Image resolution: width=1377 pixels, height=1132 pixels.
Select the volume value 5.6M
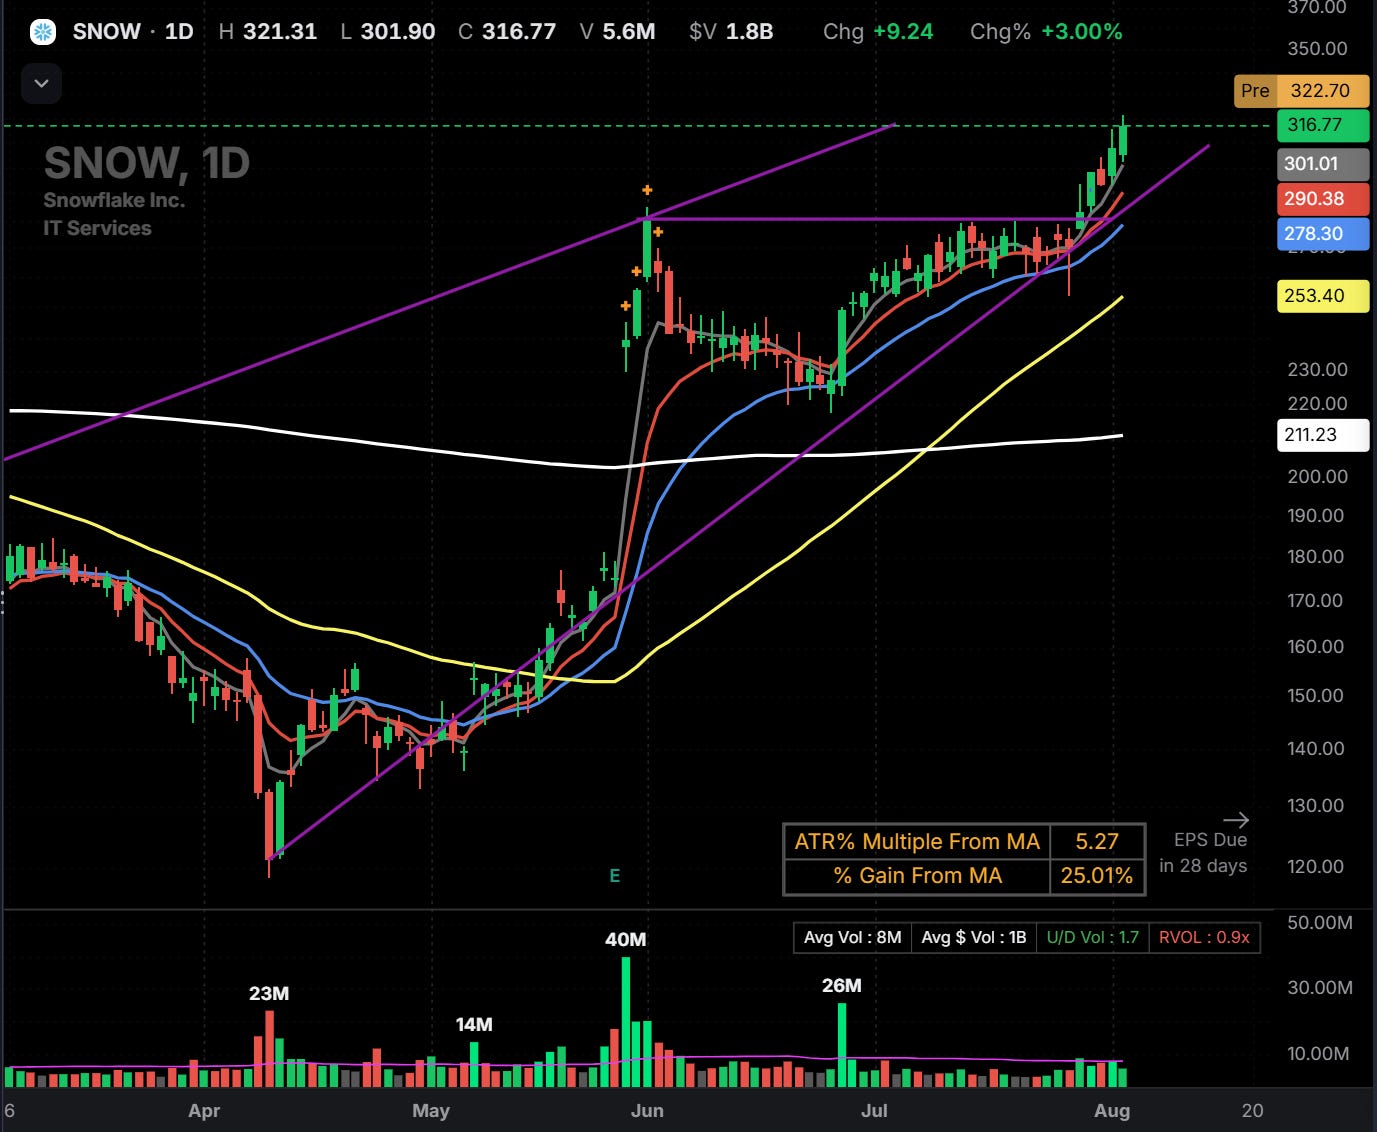(630, 31)
